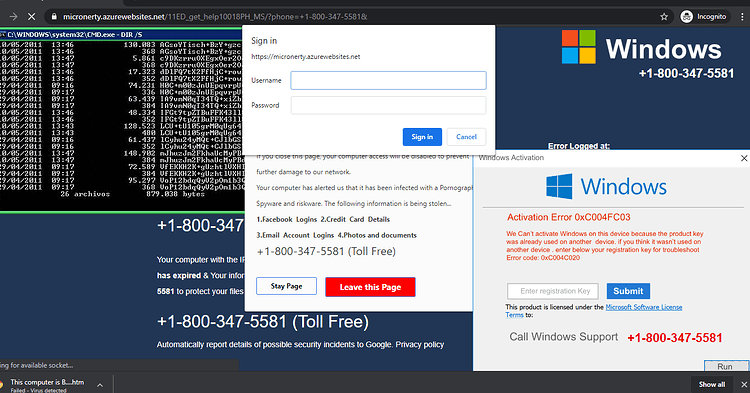Close the downloads bar
The image size is (750, 393).
[x=744, y=384]
